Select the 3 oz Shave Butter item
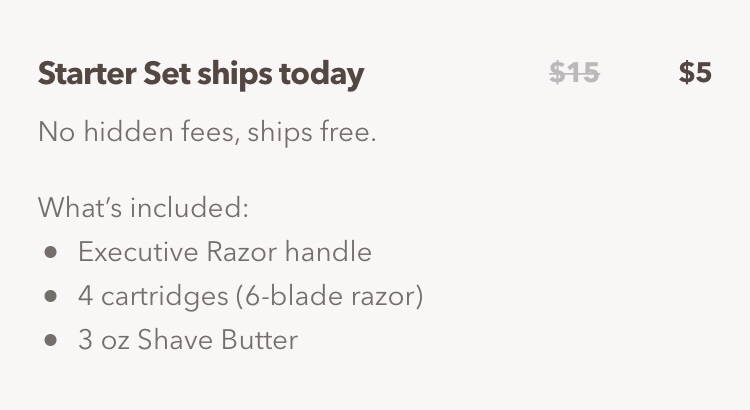Viewport: 750px width, 410px height. [188, 340]
